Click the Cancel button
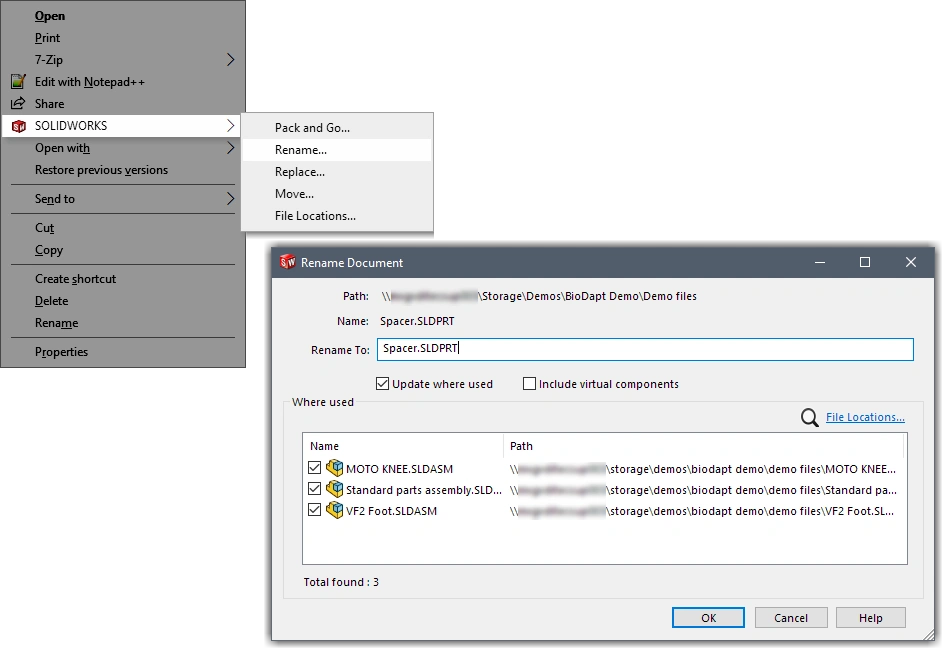This screenshot has width=942, height=648. click(791, 617)
